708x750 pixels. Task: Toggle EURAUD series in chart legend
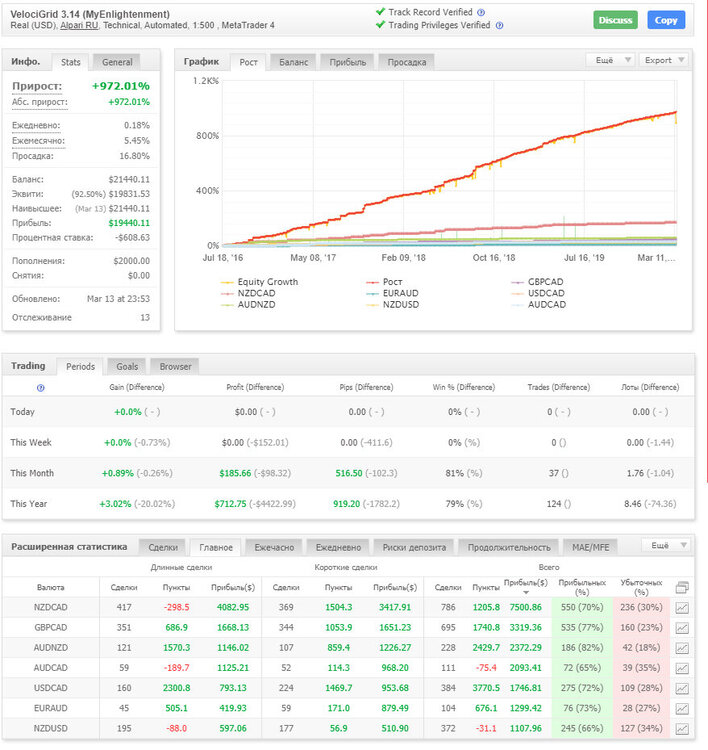point(392,293)
